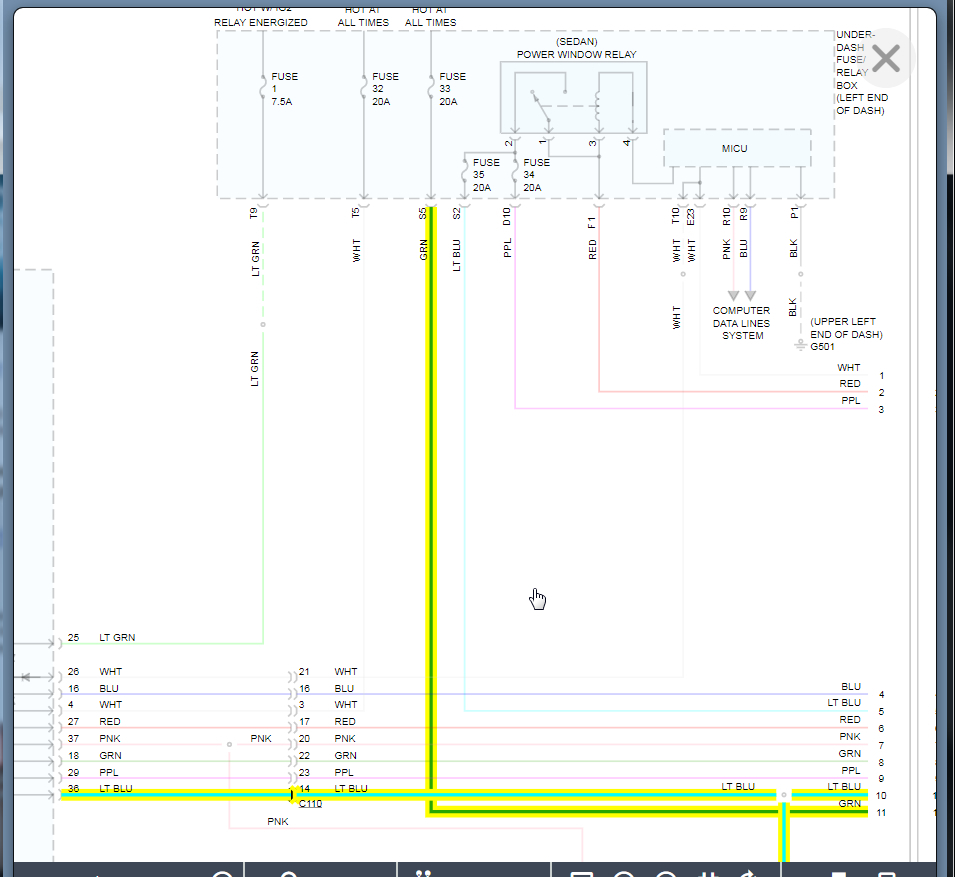Click the T9 terminal label

[x=253, y=213]
